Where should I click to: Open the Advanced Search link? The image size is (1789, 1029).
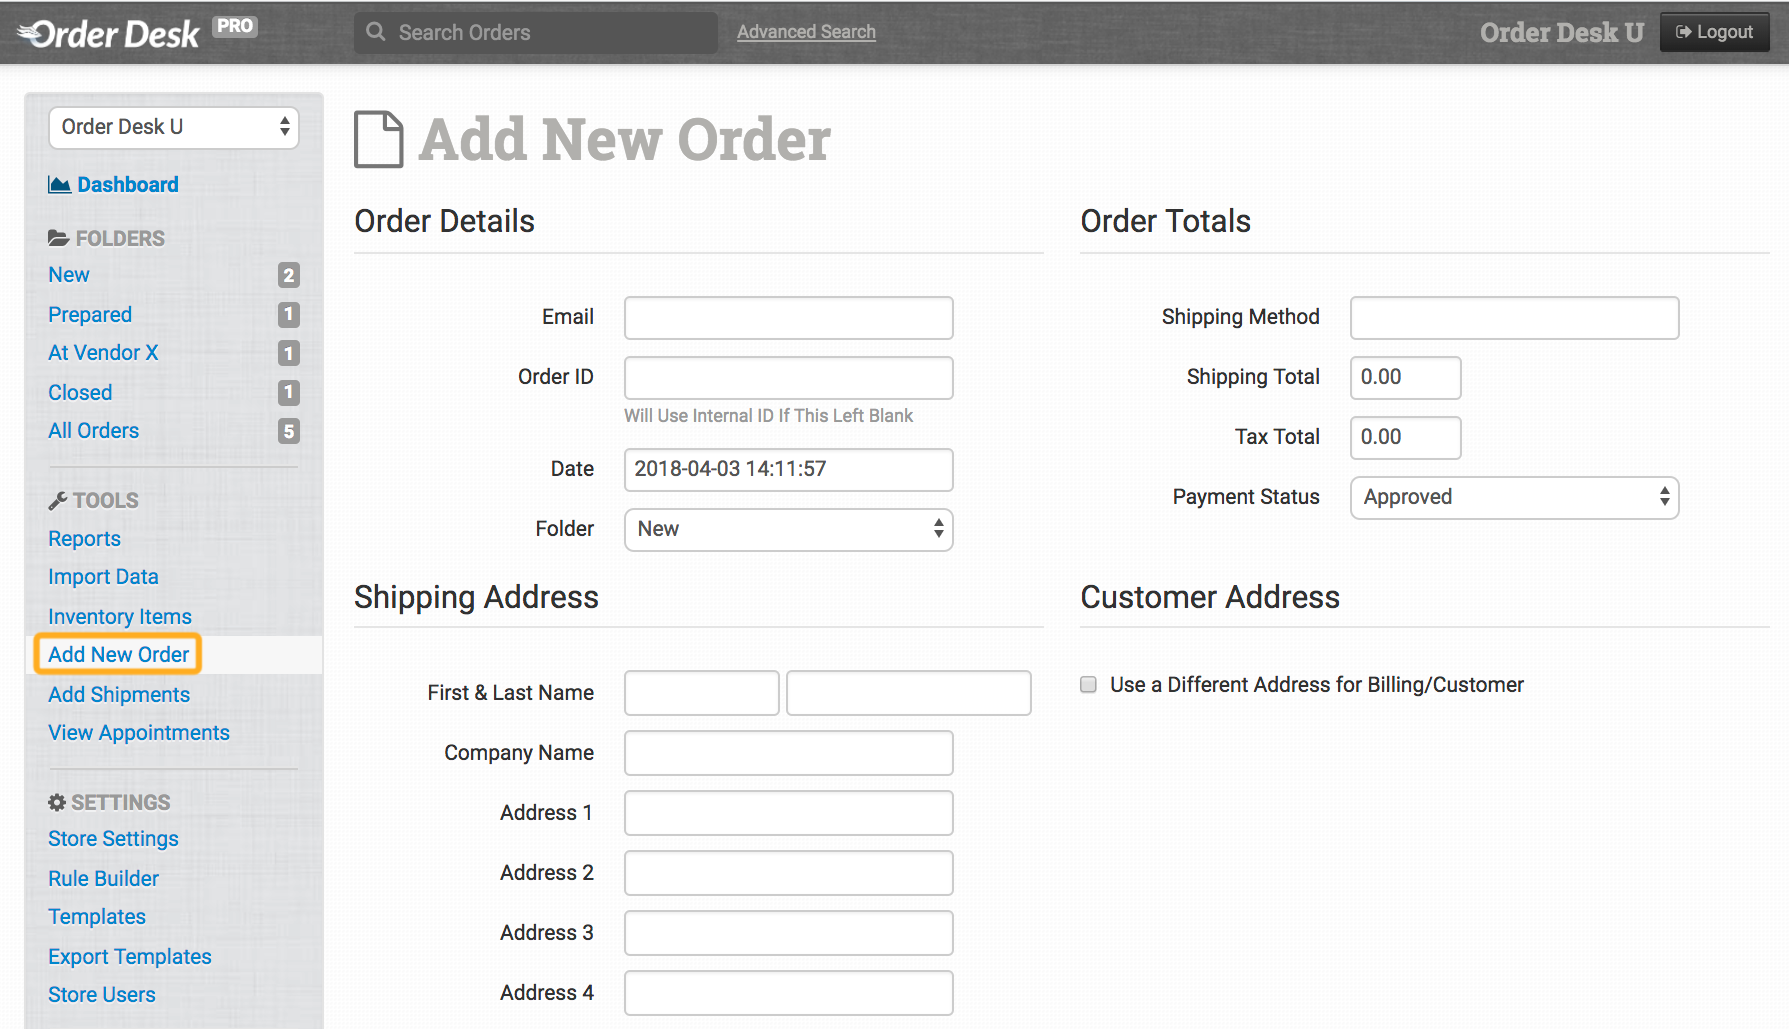806,32
